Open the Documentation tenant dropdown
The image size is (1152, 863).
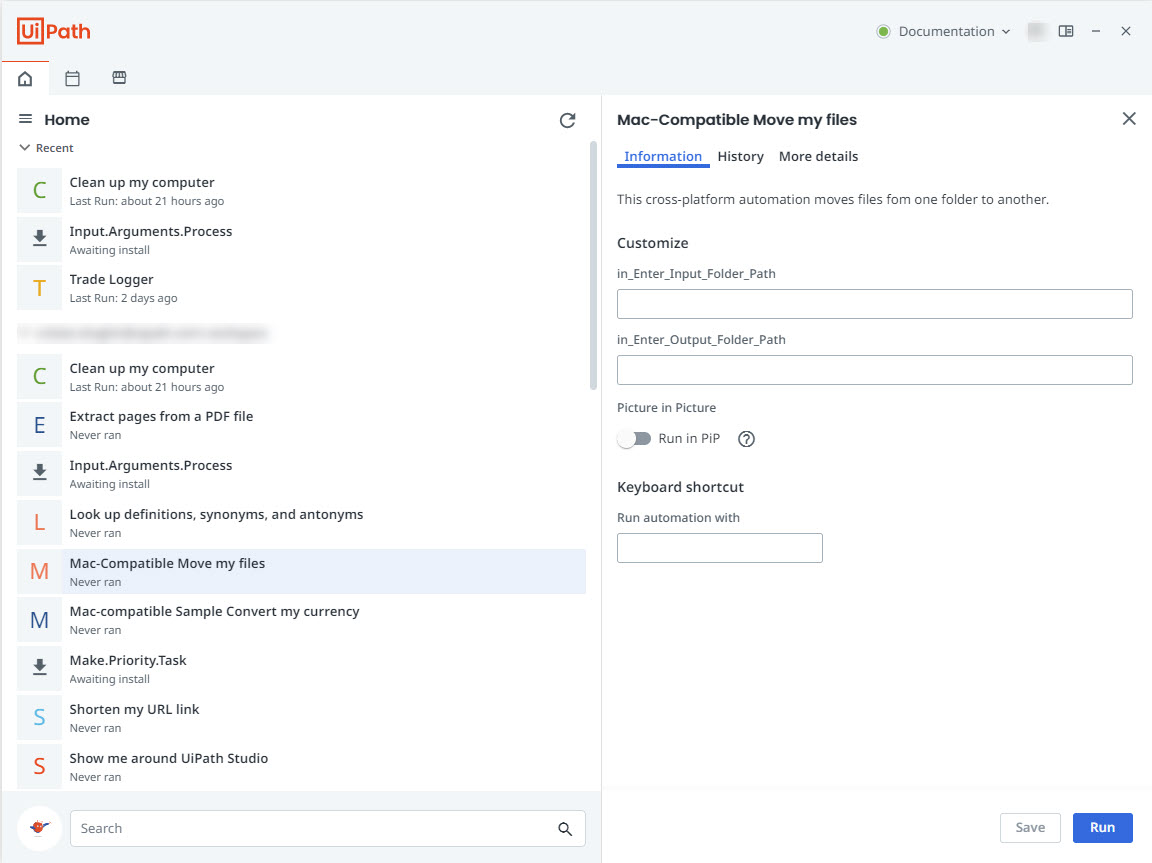[945, 31]
